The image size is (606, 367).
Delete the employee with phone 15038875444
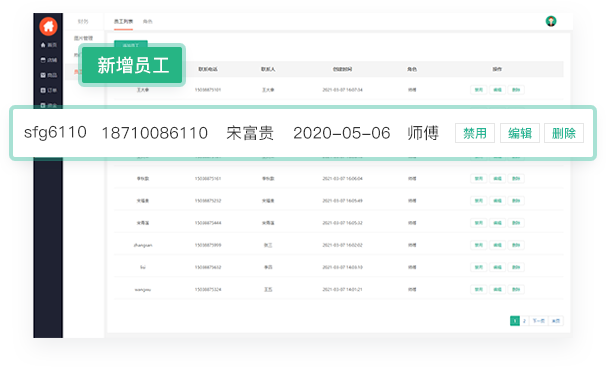(x=516, y=223)
